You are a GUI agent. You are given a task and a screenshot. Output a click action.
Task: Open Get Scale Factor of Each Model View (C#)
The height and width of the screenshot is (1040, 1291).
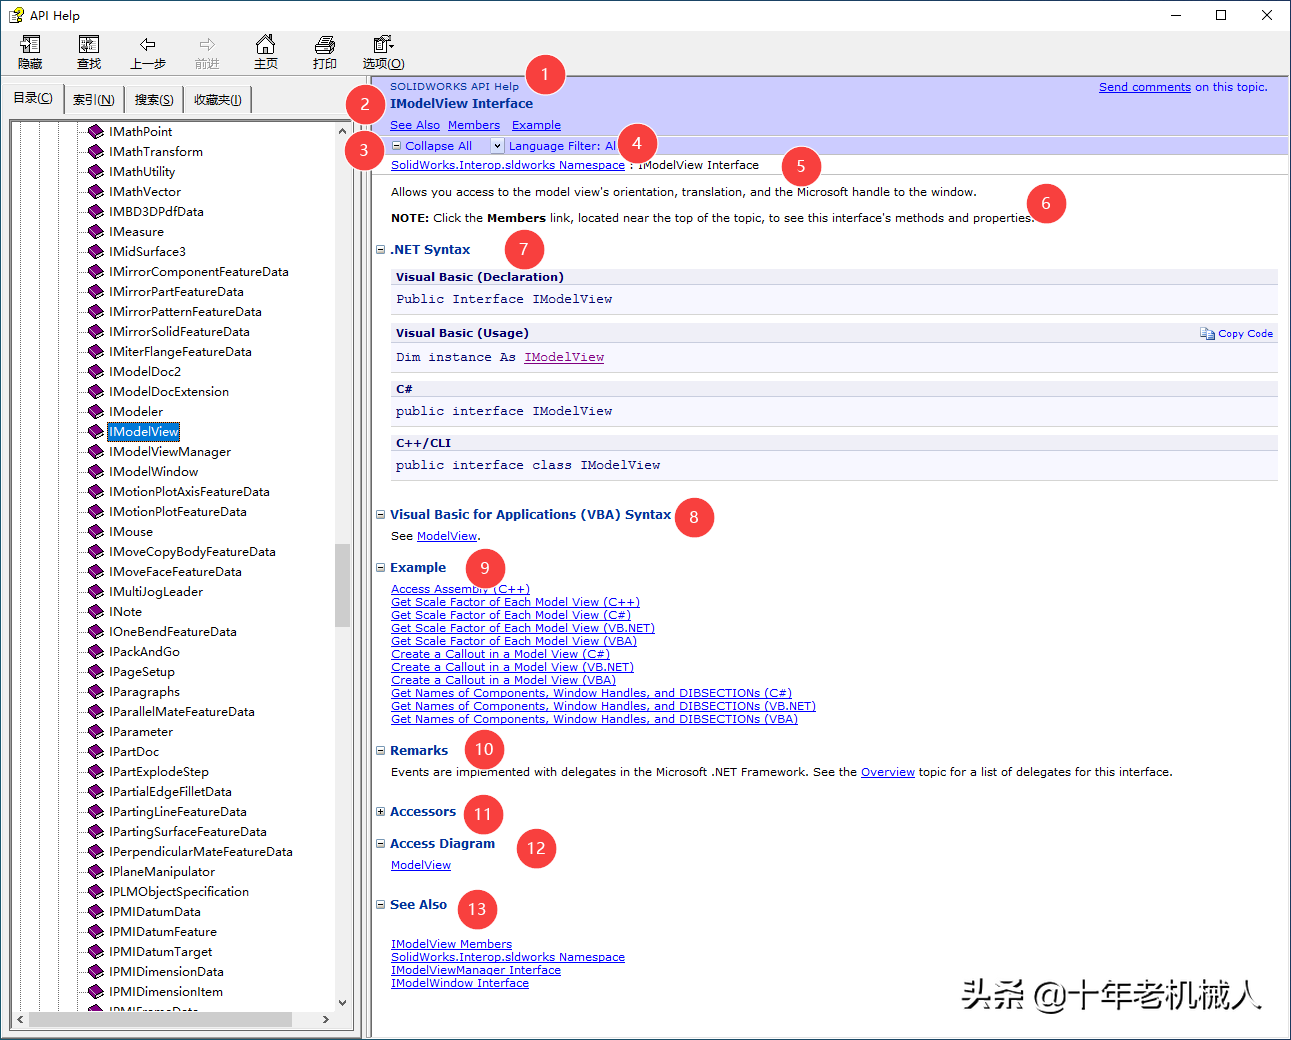[x=511, y=616]
